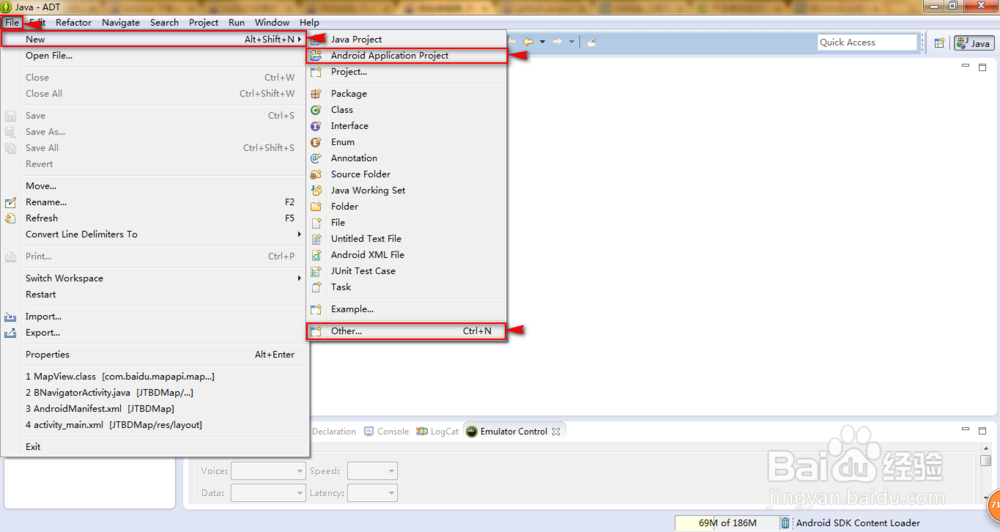
Task: Open the Project menu
Action: [203, 22]
